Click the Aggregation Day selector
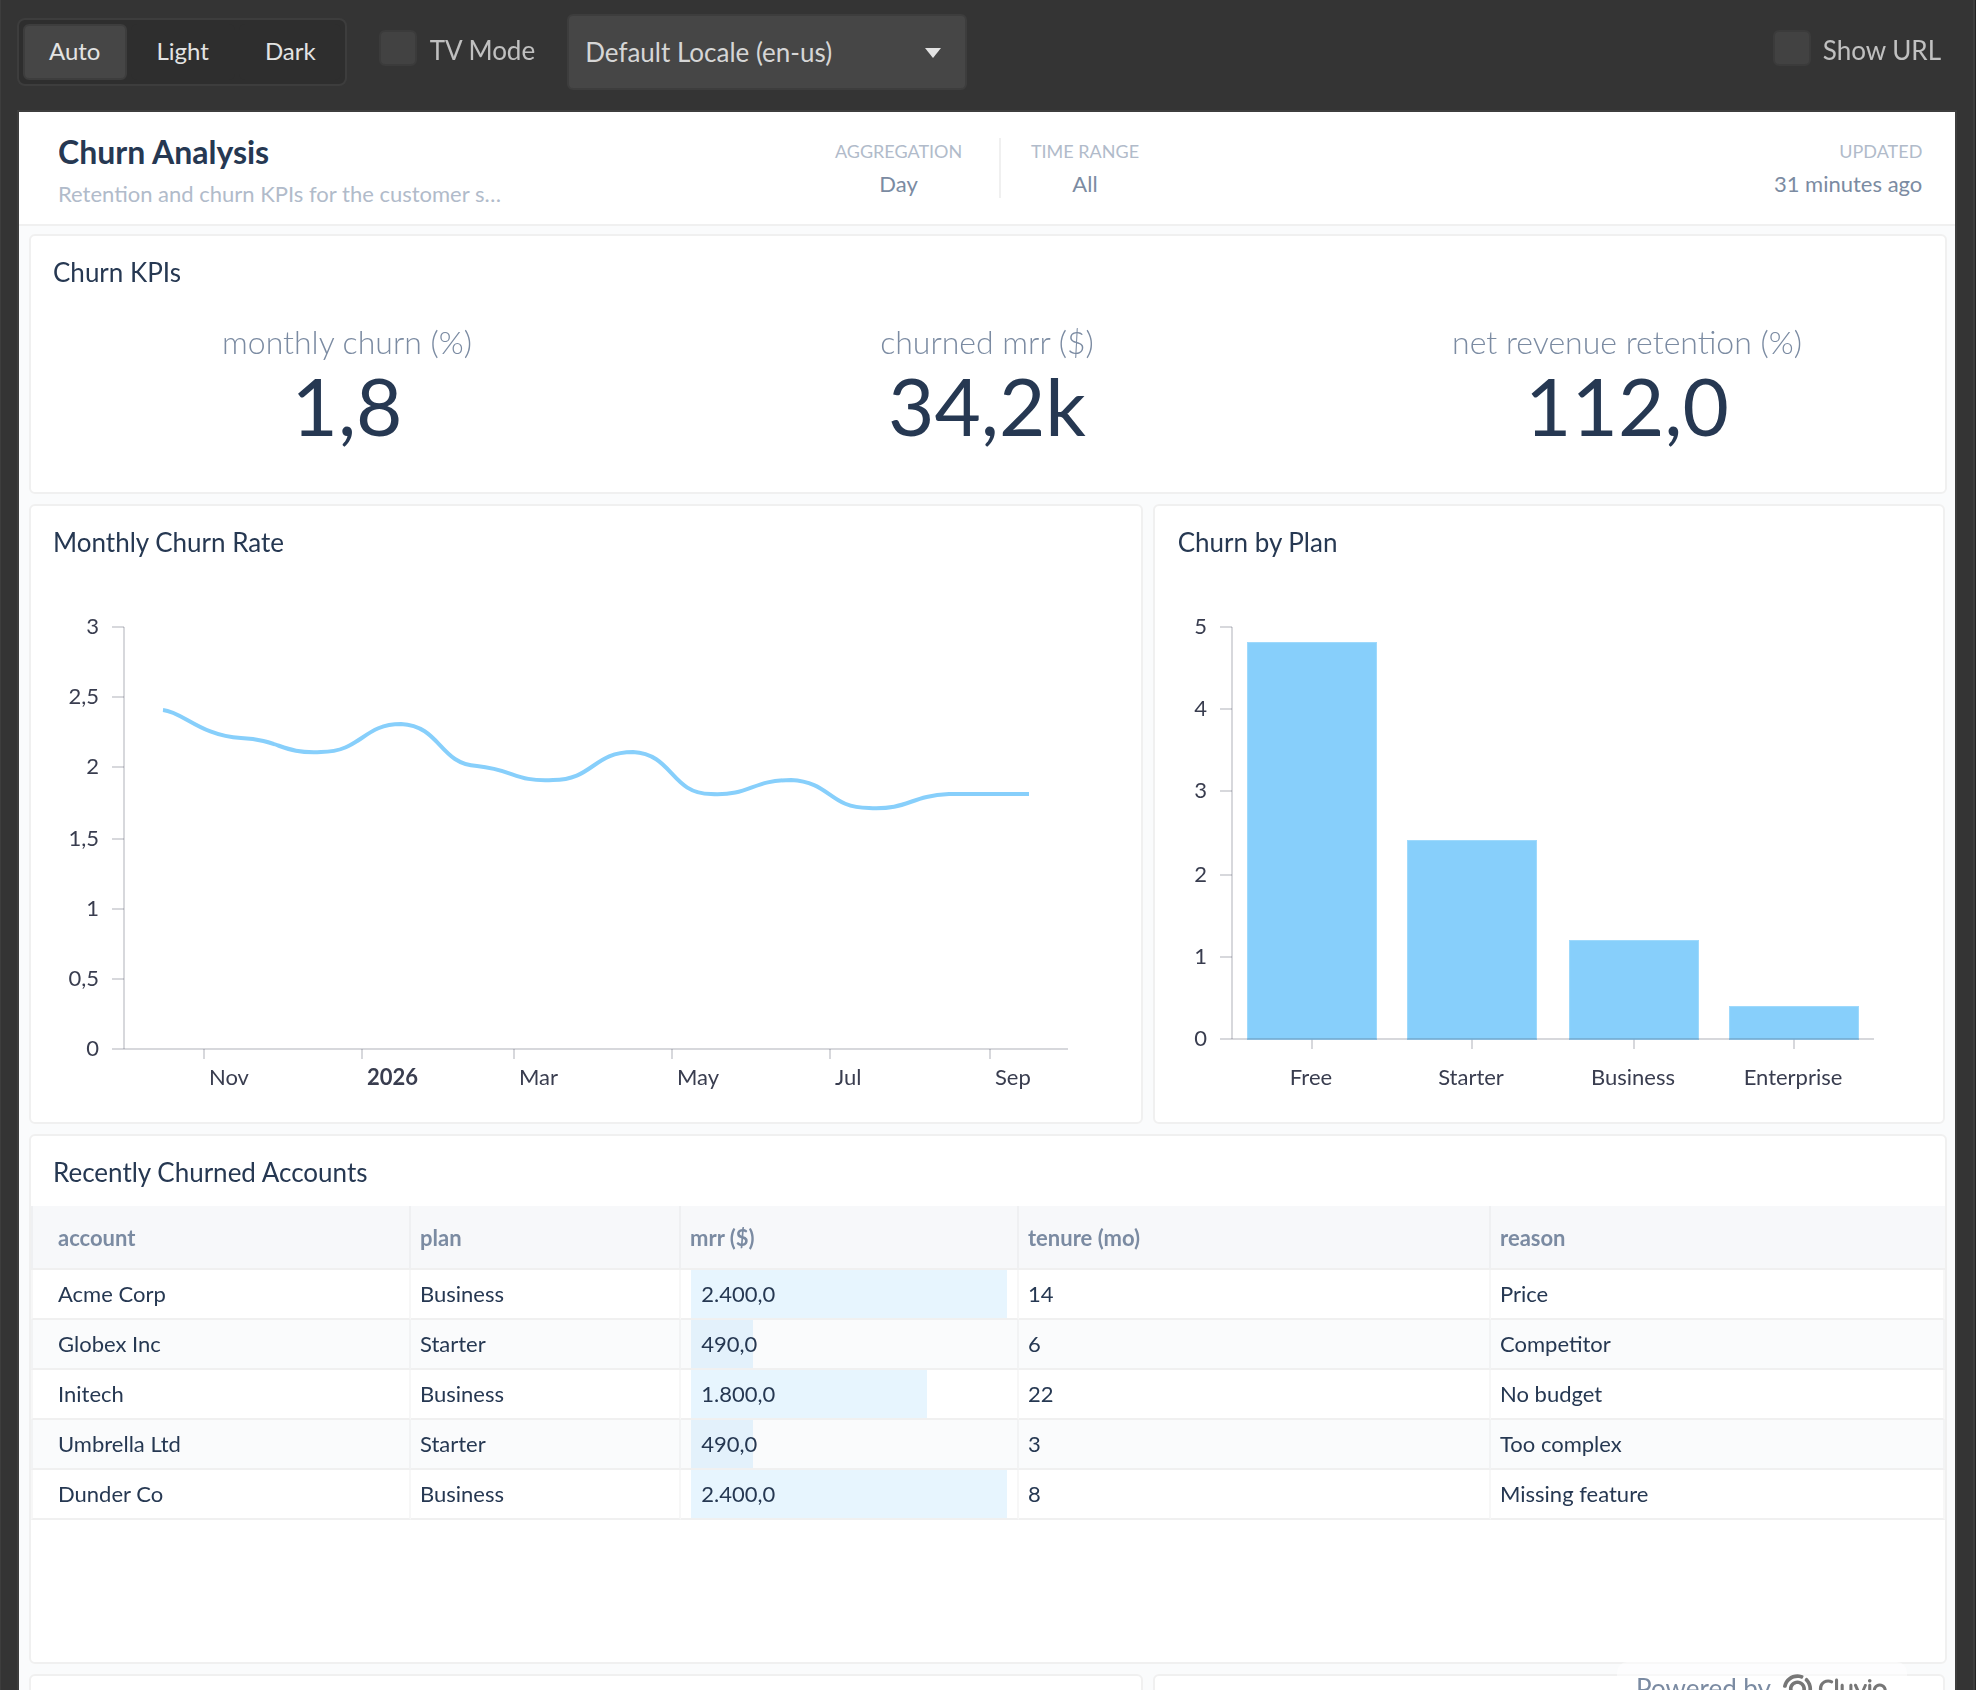 [x=898, y=168]
